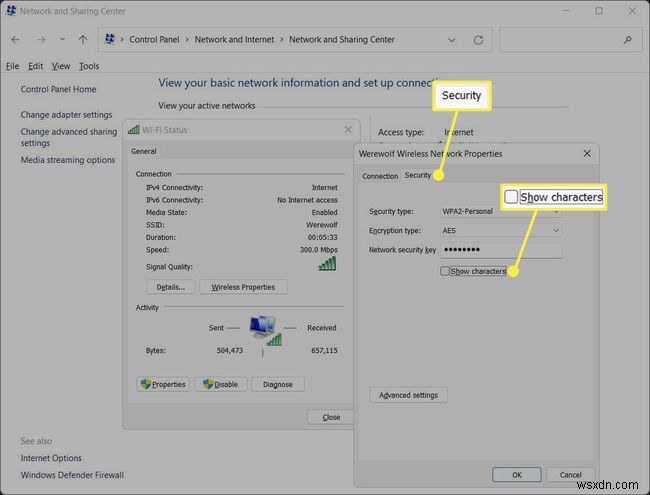Click the Network security key field
The image size is (650, 495).
500,250
